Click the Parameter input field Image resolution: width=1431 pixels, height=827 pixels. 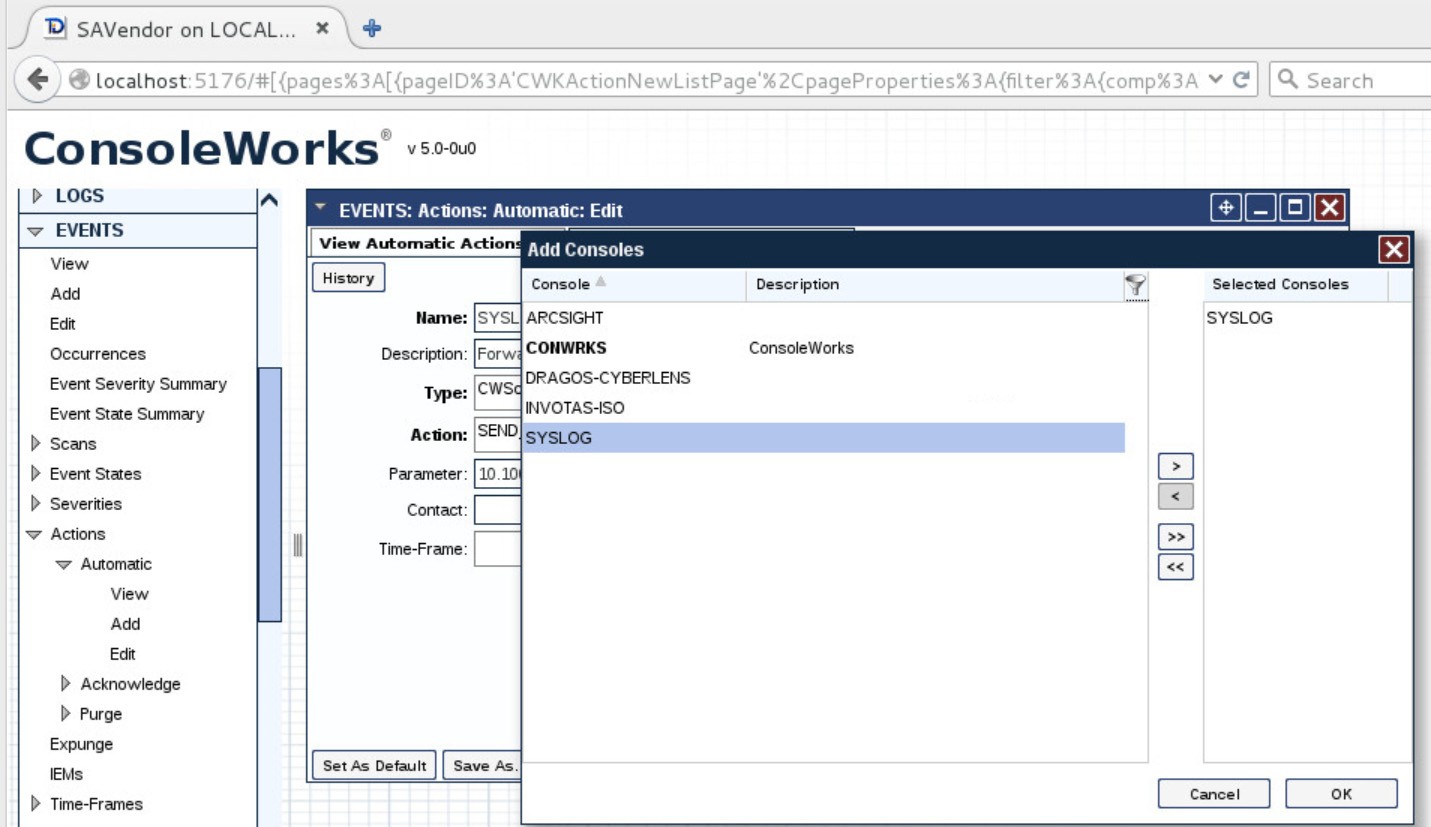[x=498, y=474]
